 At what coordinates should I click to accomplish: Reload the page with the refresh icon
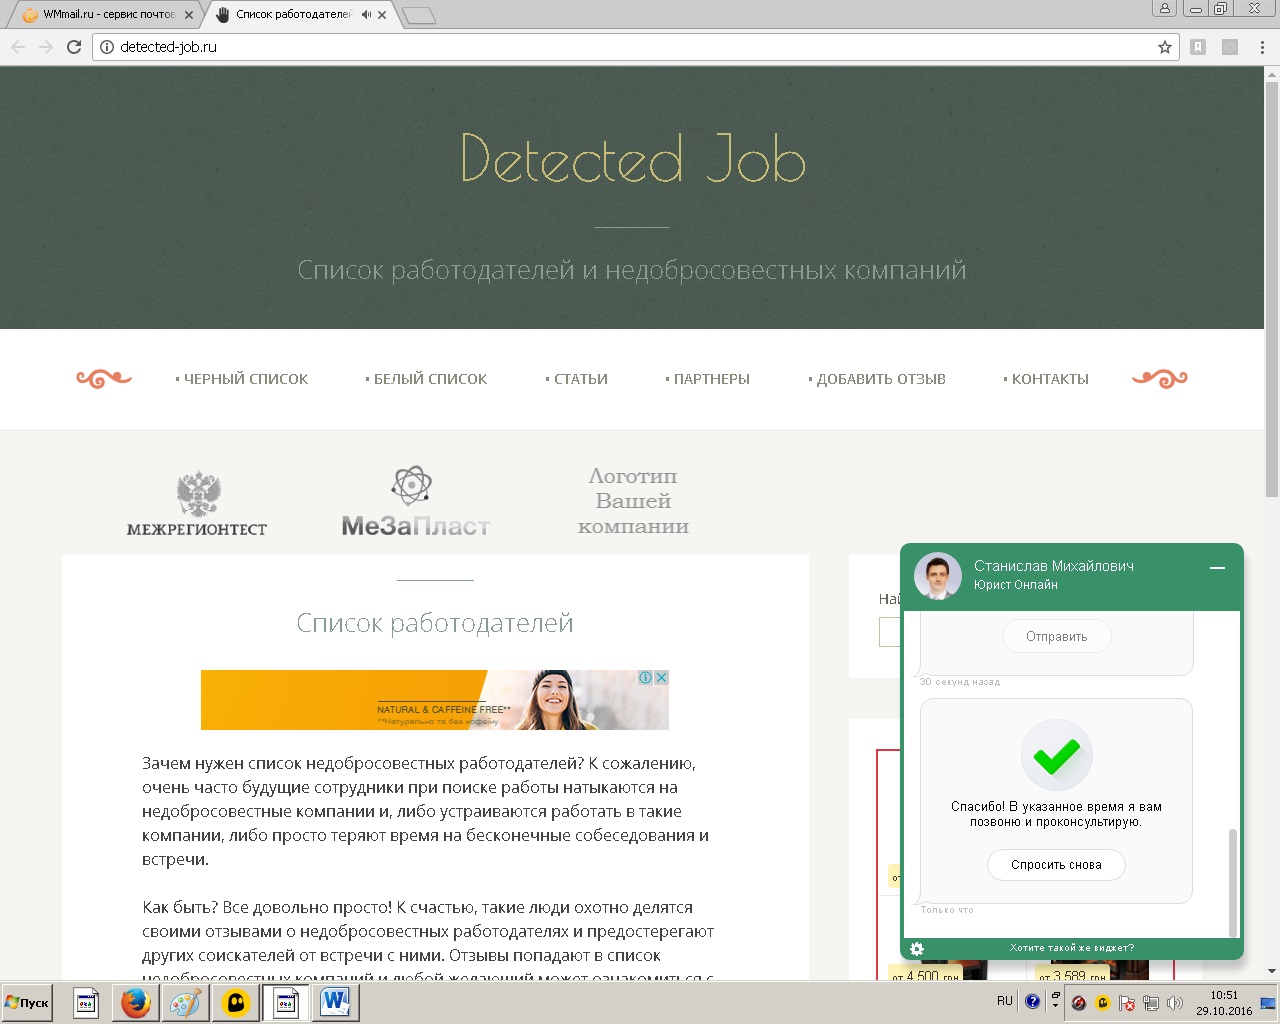73,47
